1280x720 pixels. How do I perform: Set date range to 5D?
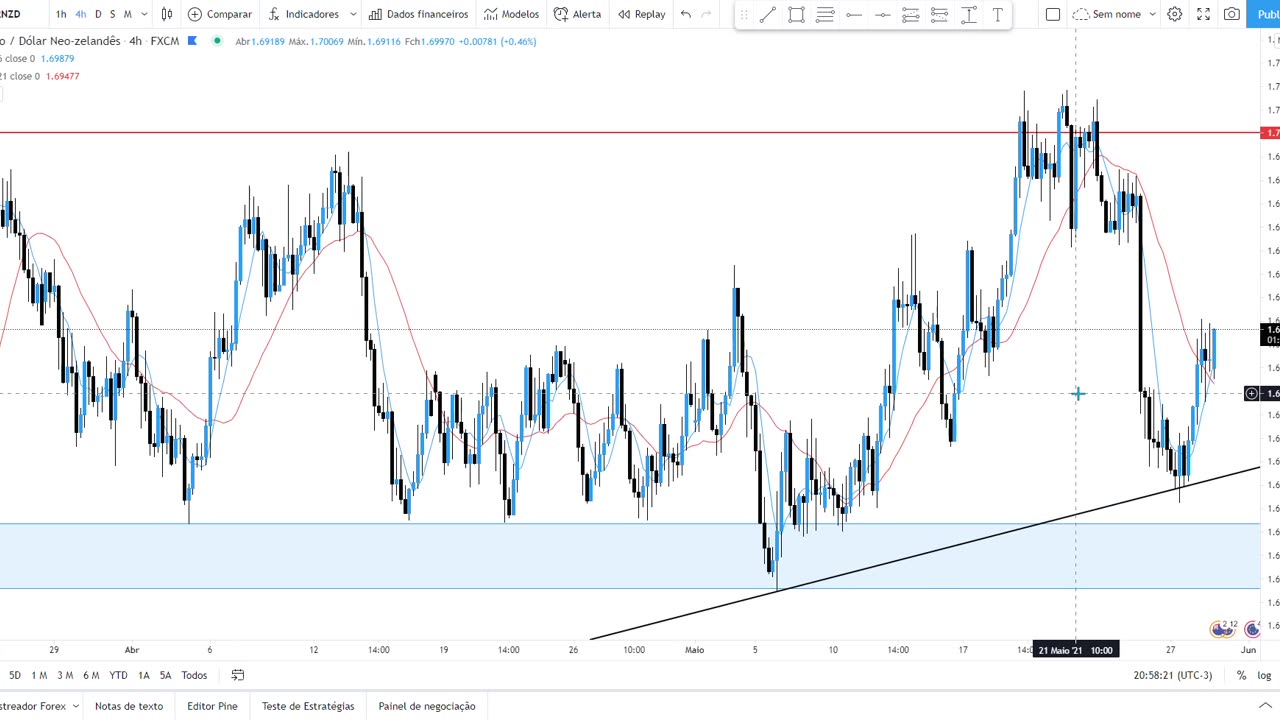(x=15, y=675)
